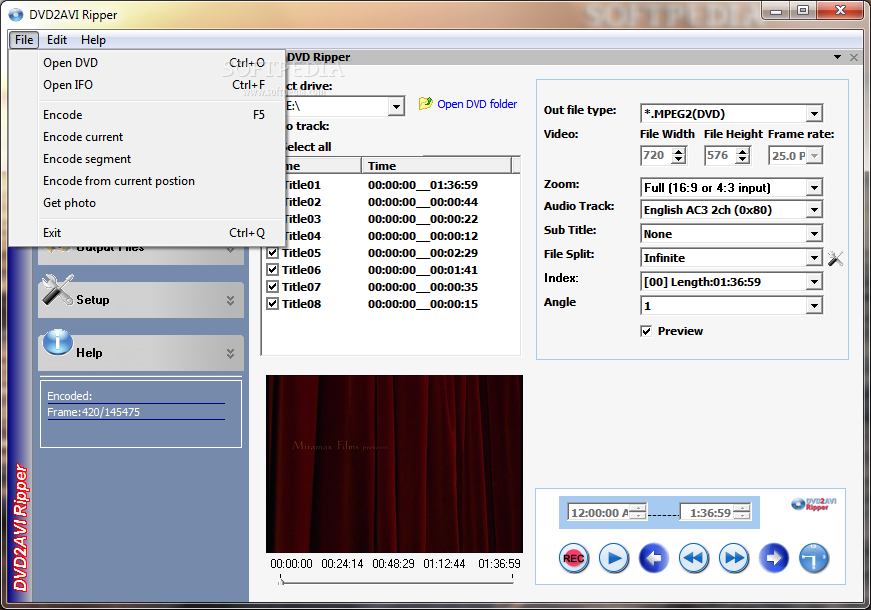871x610 pixels.
Task: Click the Setup wrench icon
Action: pyautogui.click(x=57, y=290)
